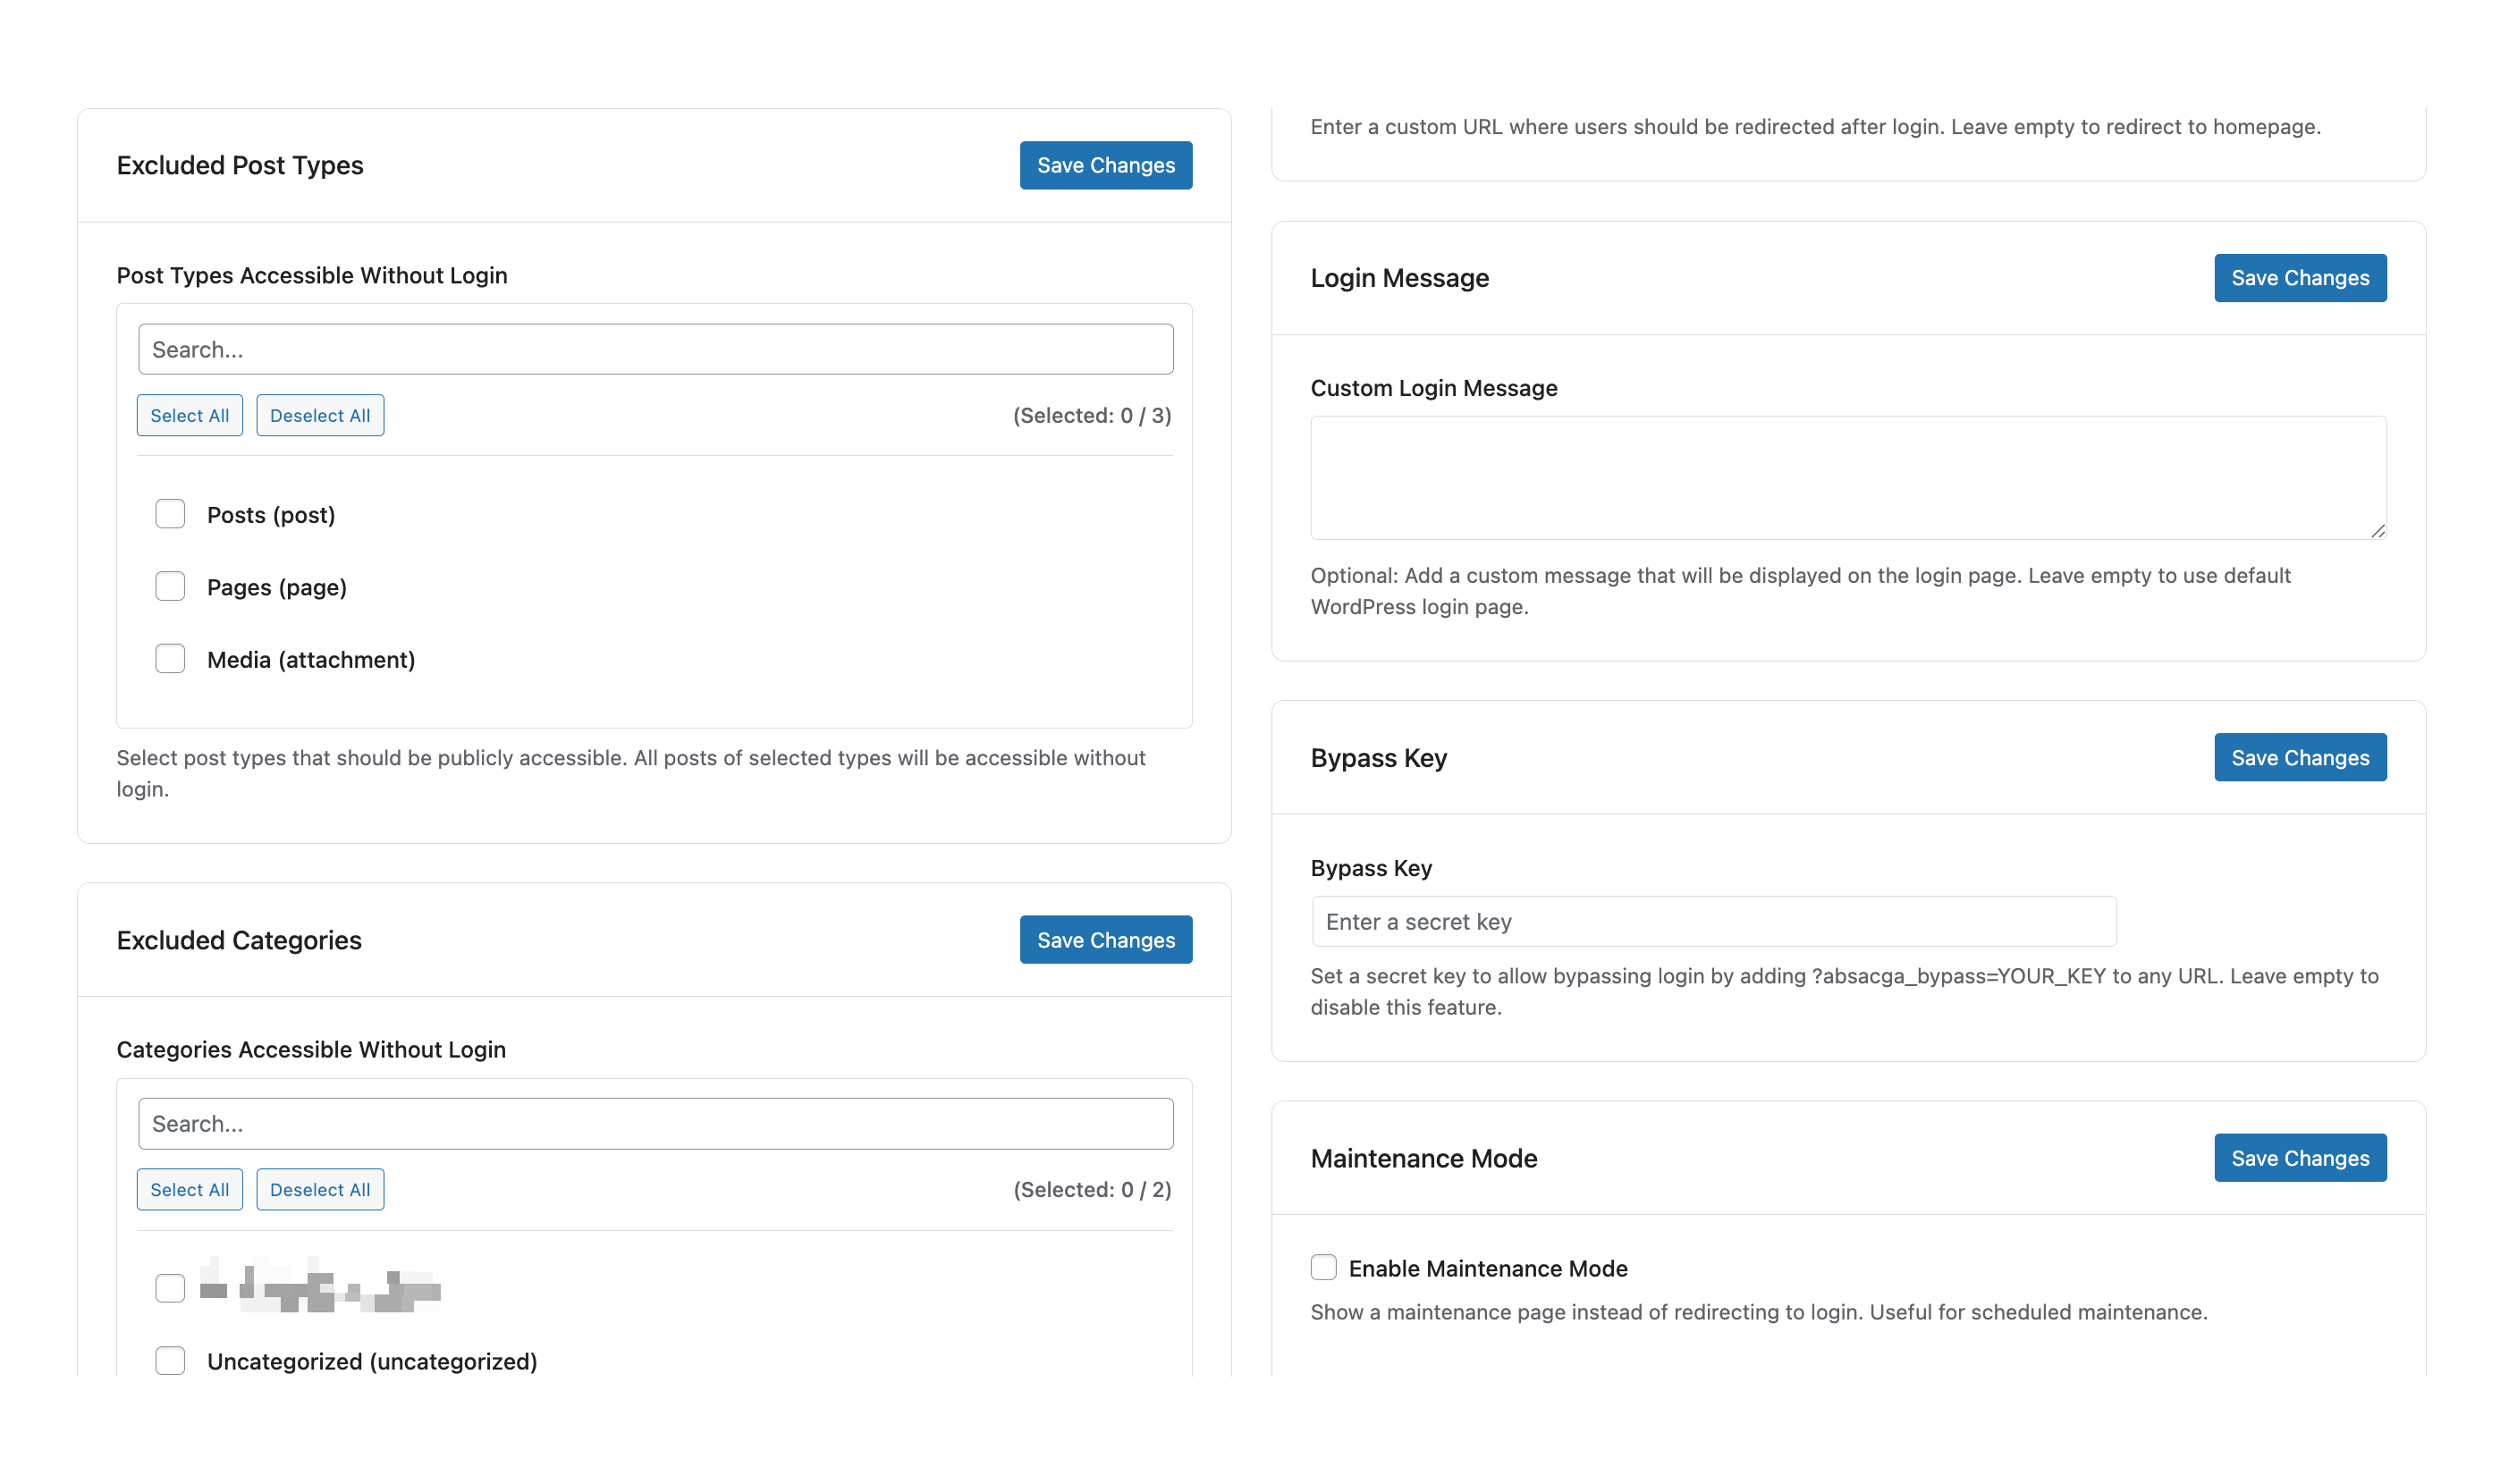The width and height of the screenshot is (2500, 1484).
Task: Check the Pages (page) checkbox
Action: pos(170,586)
